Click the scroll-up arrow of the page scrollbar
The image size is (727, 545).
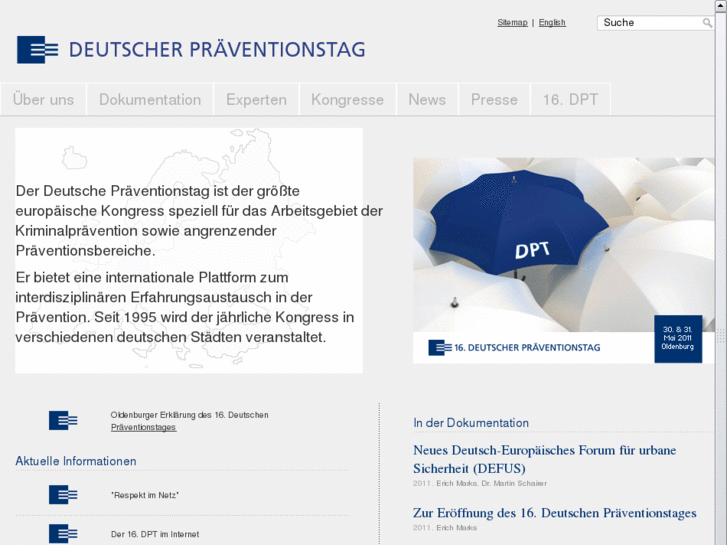(x=721, y=4)
